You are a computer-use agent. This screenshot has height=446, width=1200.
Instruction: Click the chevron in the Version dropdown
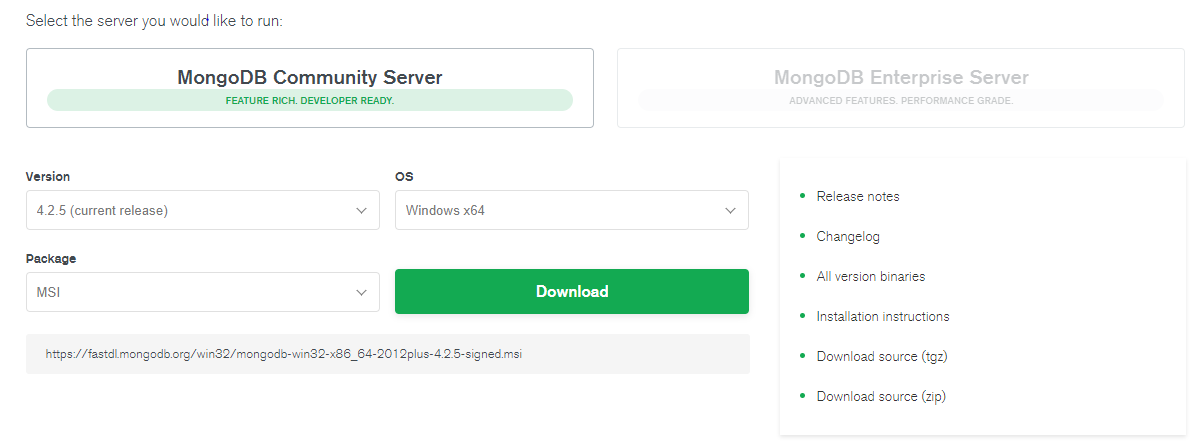tap(361, 211)
